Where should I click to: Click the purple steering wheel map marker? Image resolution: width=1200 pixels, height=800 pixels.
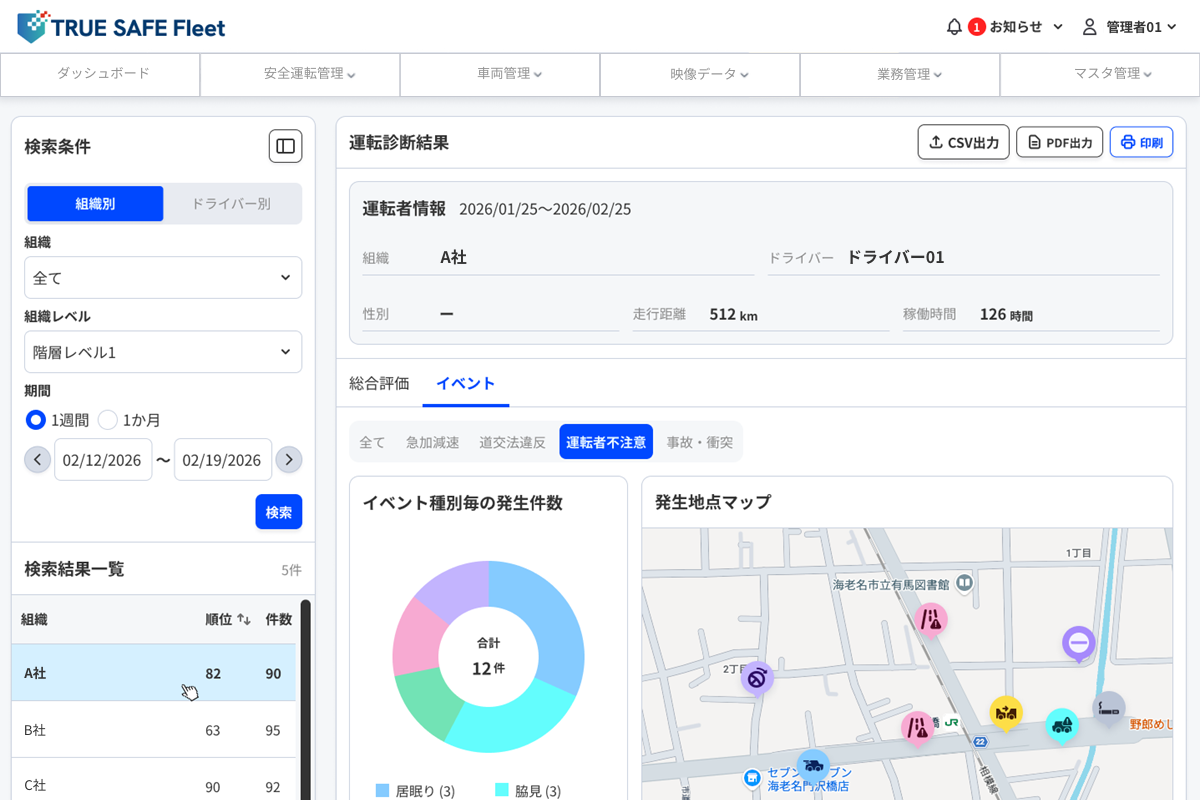coord(758,679)
